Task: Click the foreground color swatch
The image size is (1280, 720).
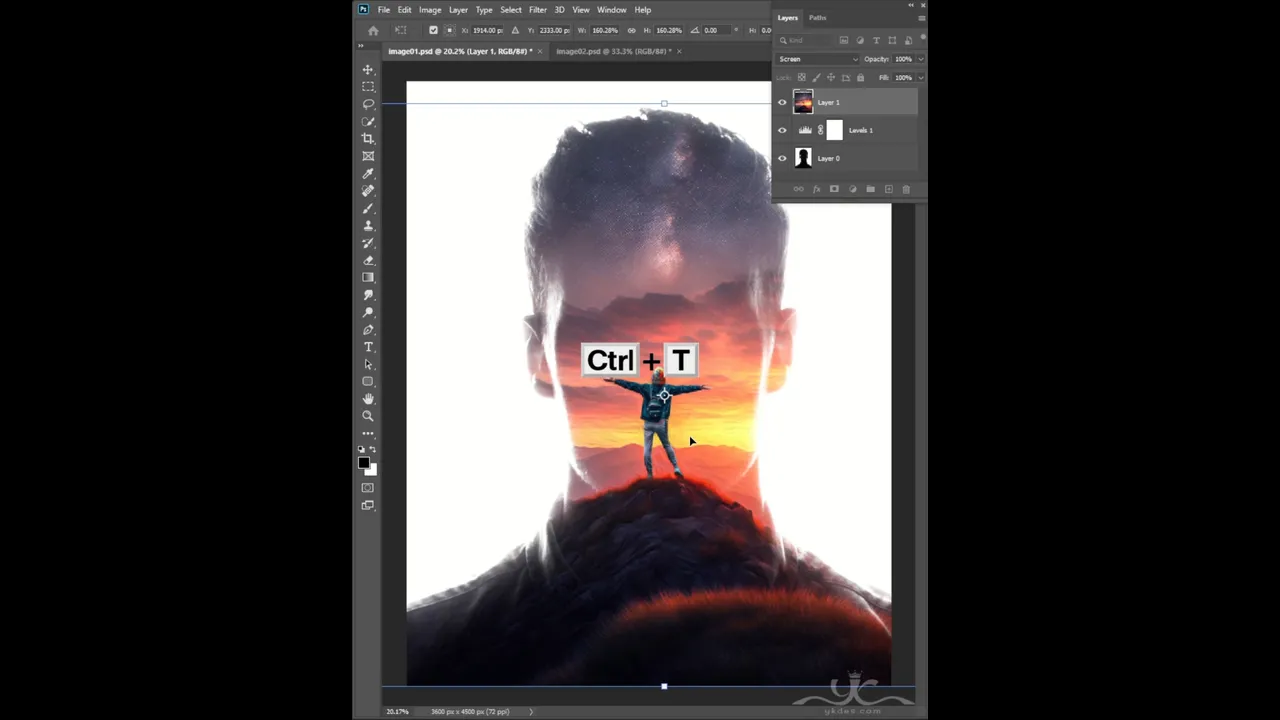Action: click(364, 462)
